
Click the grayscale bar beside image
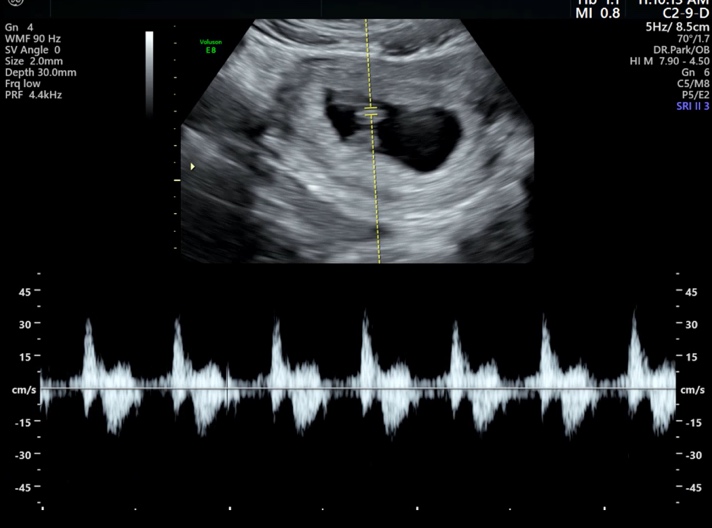pyautogui.click(x=149, y=74)
